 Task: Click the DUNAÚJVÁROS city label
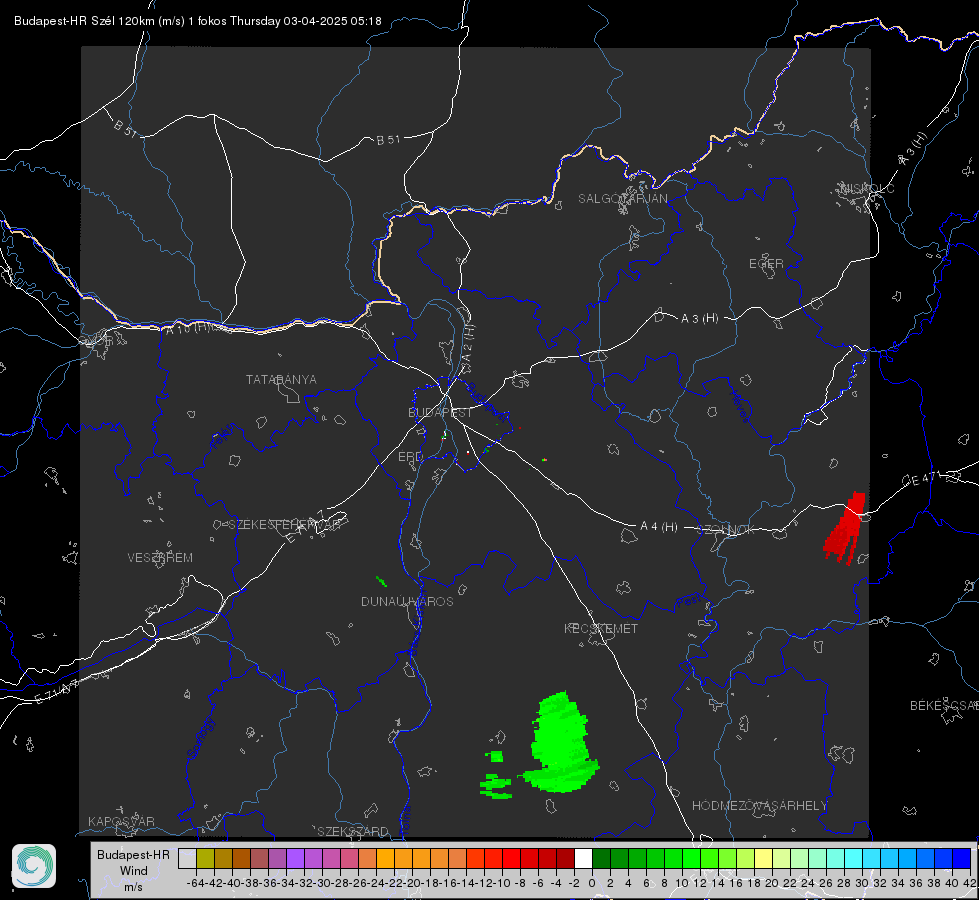click(x=407, y=601)
